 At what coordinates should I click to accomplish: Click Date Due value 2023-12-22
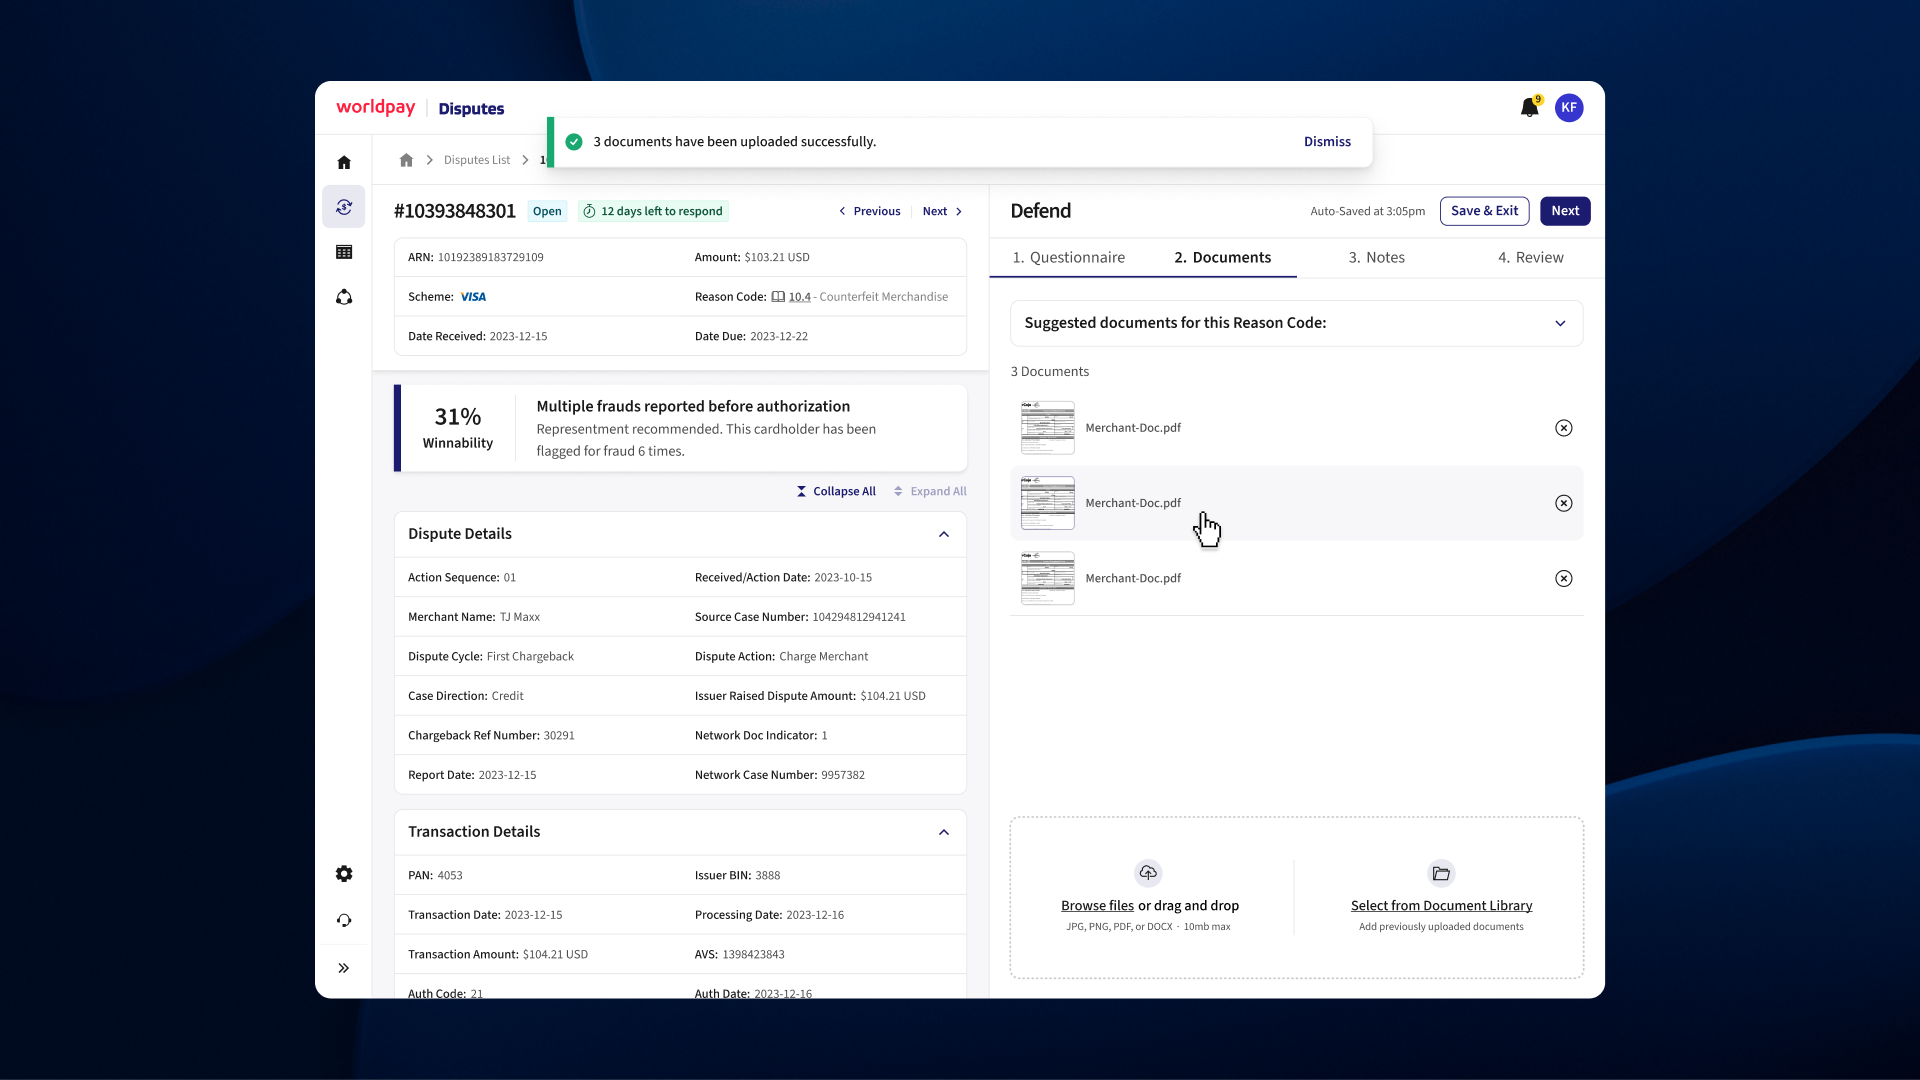(x=779, y=336)
